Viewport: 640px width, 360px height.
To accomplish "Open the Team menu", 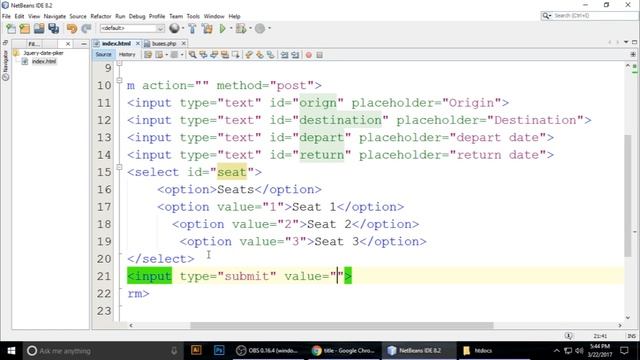I will point(176,16).
